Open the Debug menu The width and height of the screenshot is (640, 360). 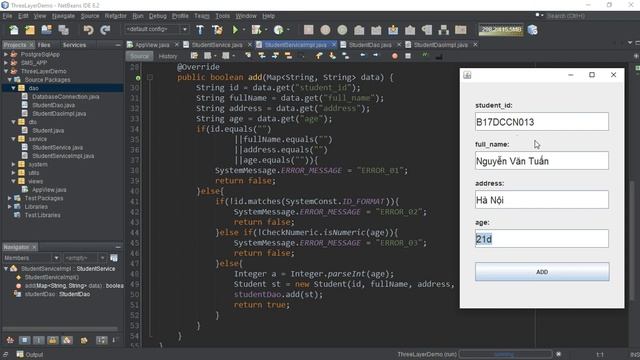[158, 16]
